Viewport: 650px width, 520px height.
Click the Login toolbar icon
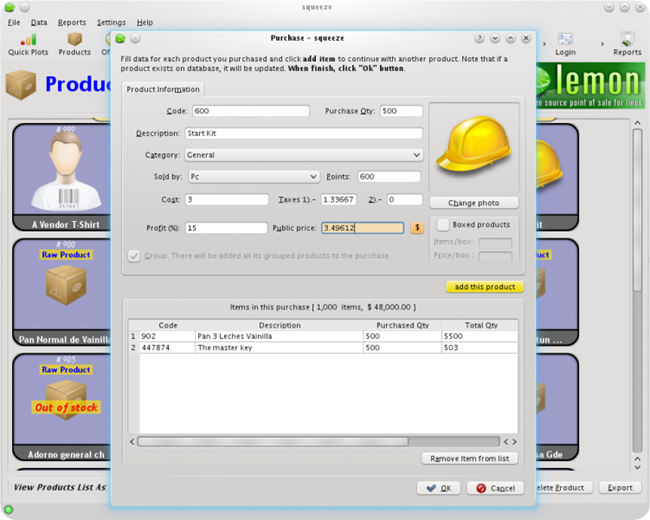coord(566,43)
